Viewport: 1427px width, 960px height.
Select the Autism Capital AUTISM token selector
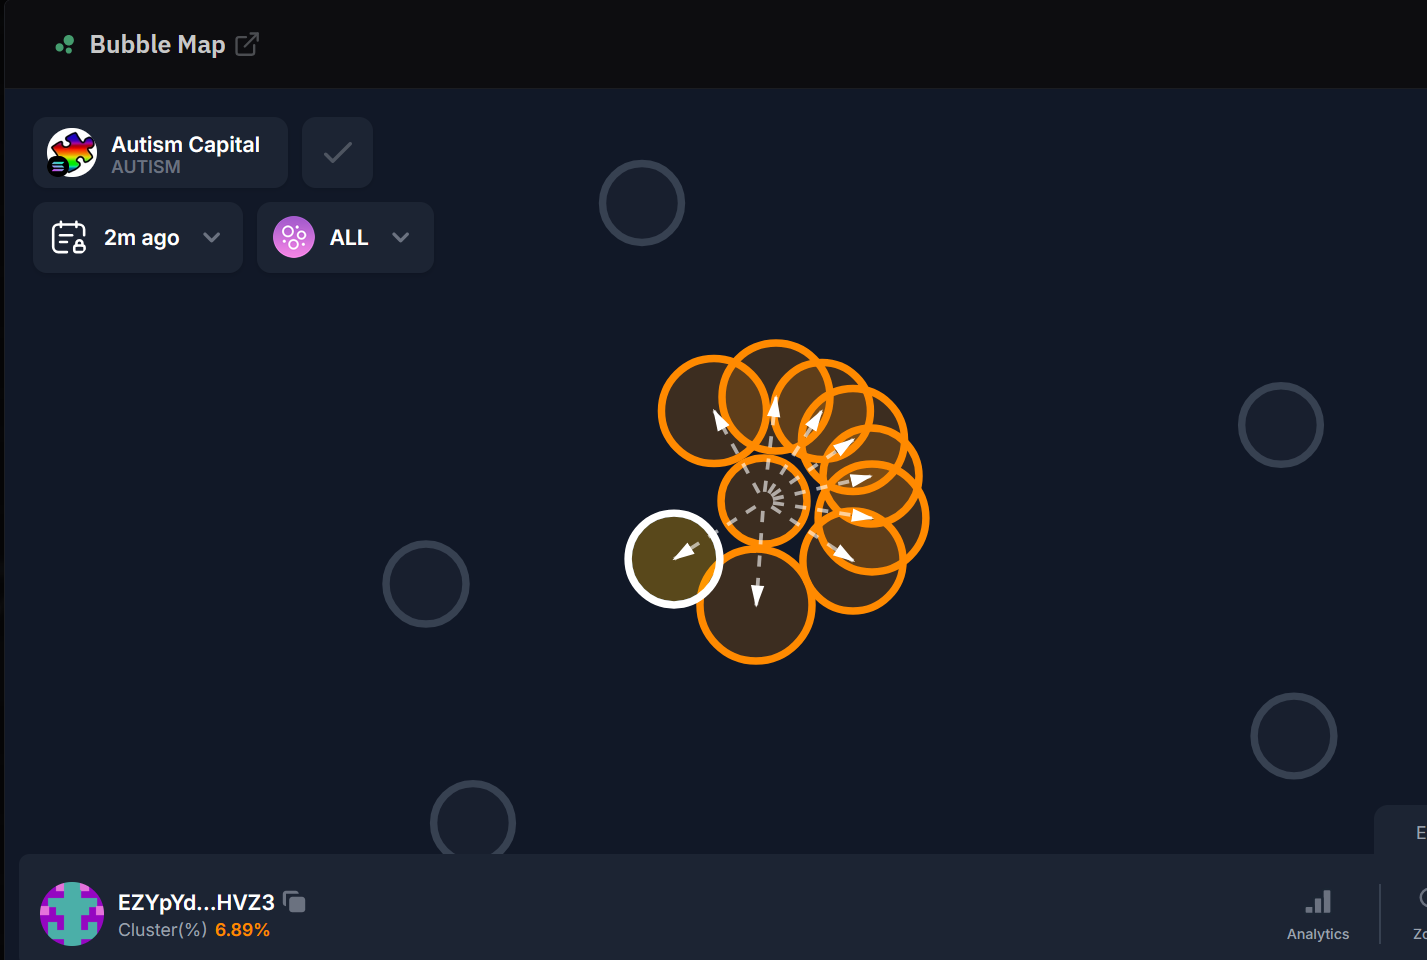tap(160, 152)
